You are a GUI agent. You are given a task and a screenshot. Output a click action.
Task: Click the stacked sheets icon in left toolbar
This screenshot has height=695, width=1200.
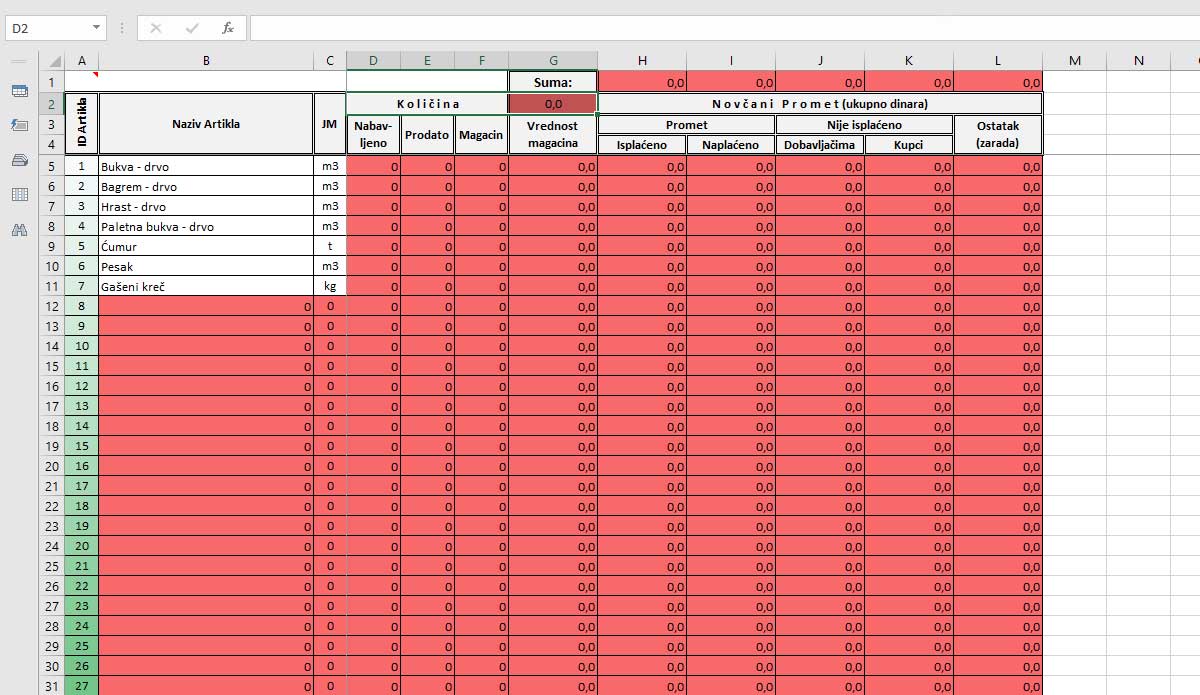click(x=20, y=160)
